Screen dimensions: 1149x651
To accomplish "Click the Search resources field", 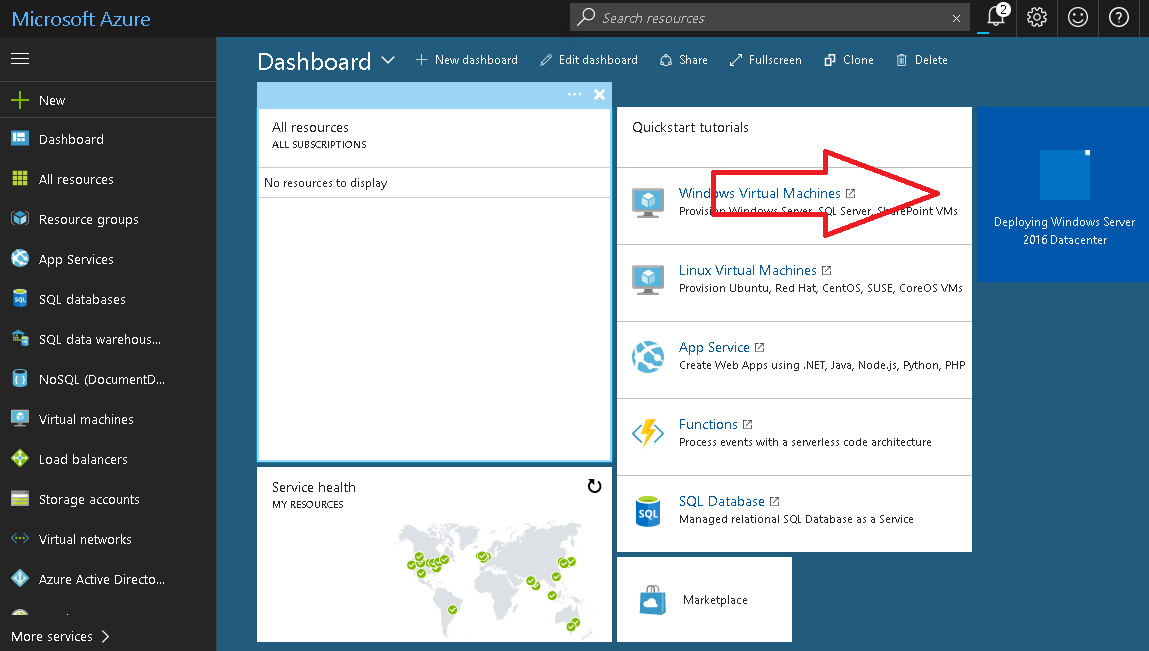I will pos(770,18).
